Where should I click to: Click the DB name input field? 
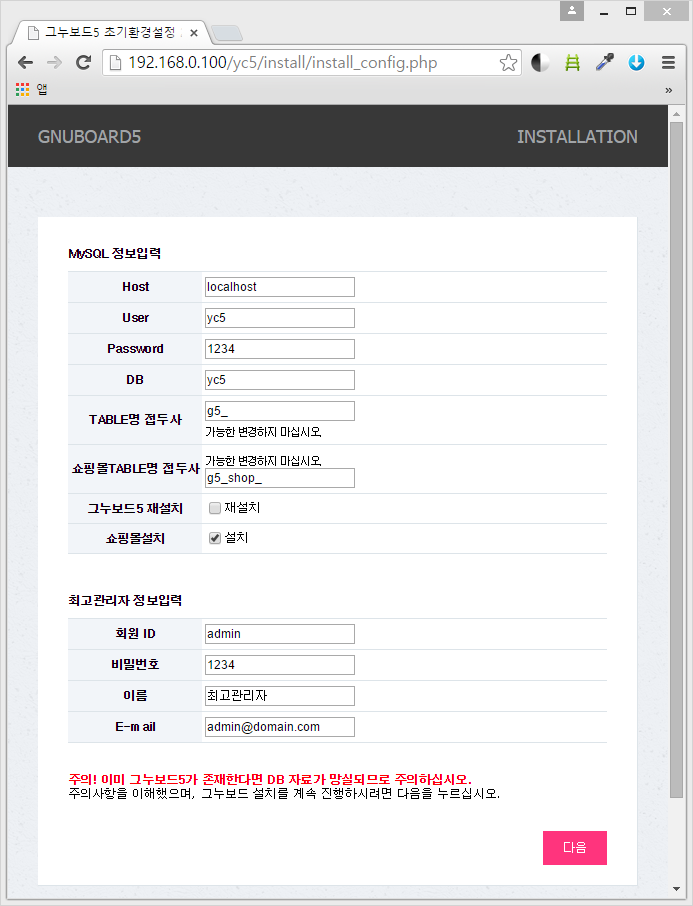[280, 380]
